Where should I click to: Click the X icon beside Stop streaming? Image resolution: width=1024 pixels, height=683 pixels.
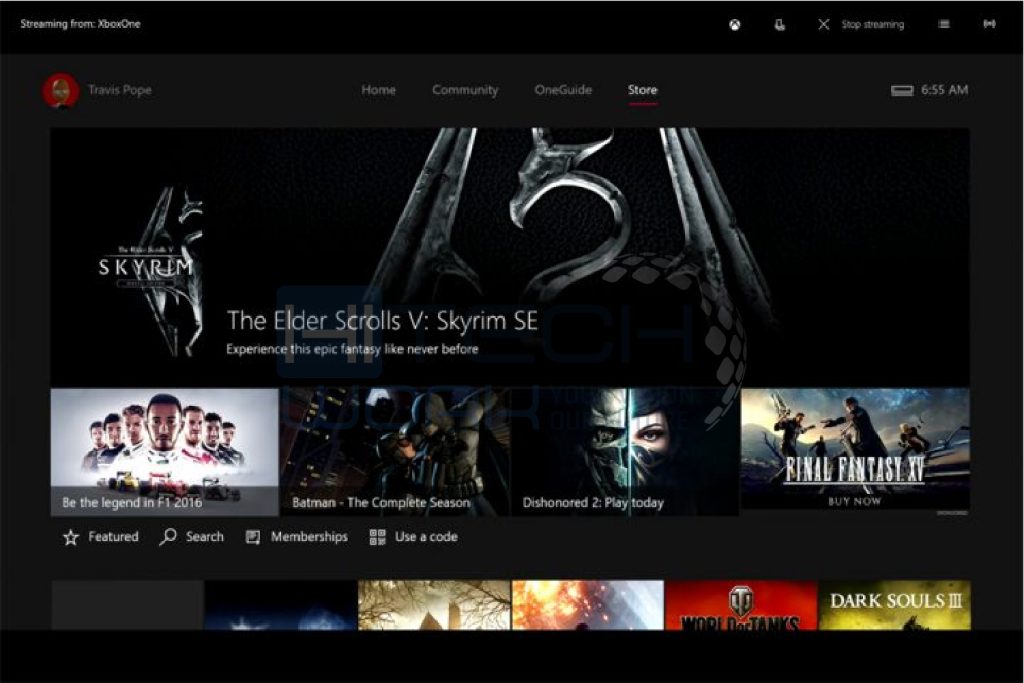tap(824, 24)
